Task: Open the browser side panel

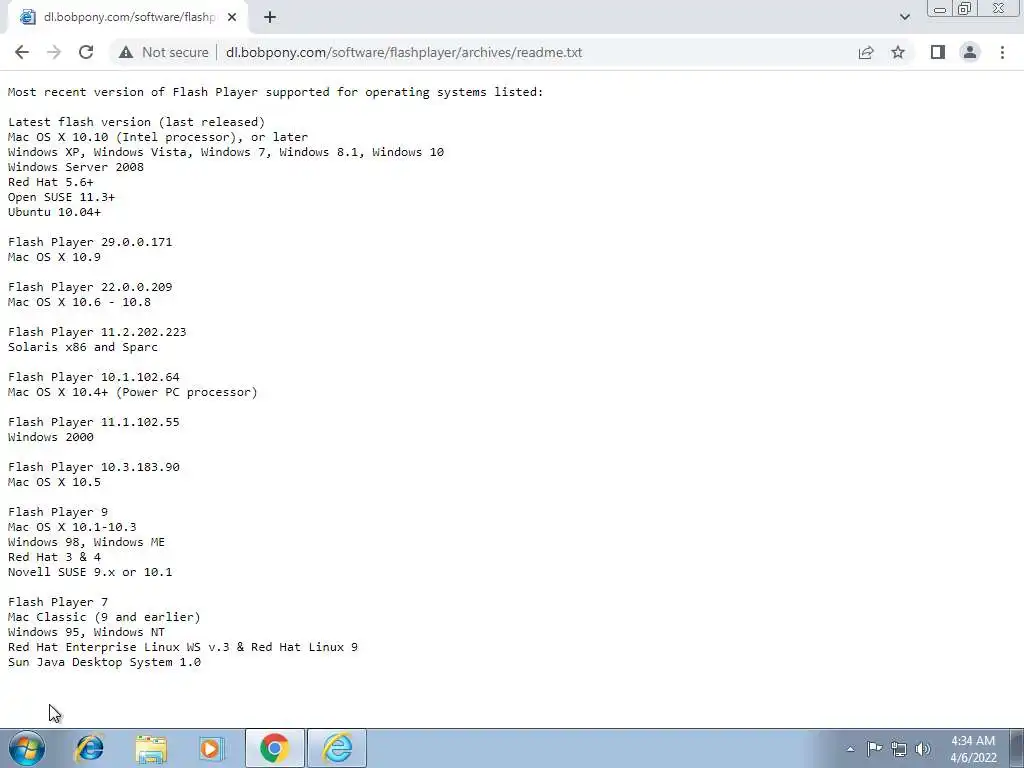Action: click(x=938, y=52)
